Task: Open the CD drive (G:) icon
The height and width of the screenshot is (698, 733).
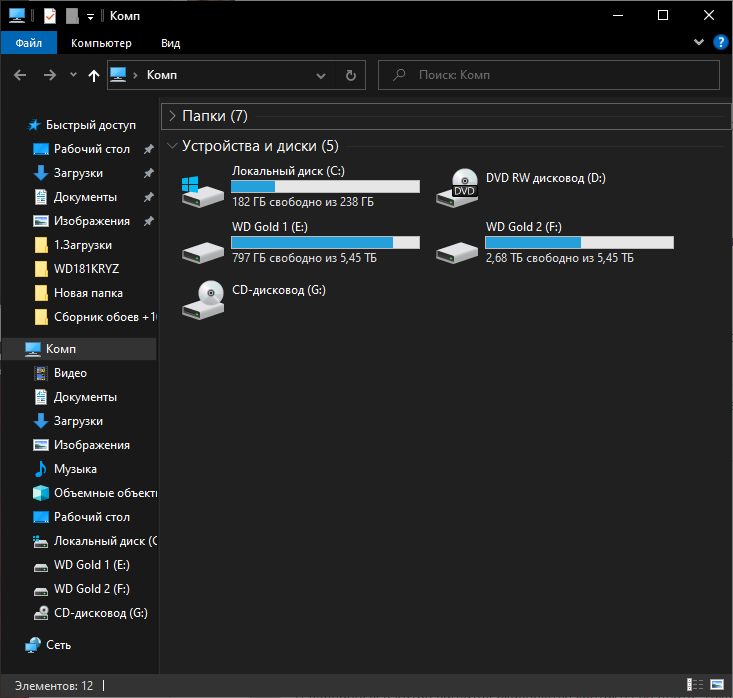Action: [x=203, y=298]
